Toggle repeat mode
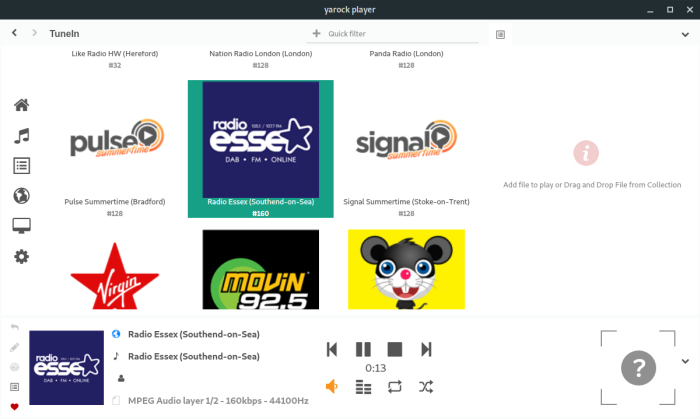Image resolution: width=700 pixels, height=419 pixels. point(395,386)
